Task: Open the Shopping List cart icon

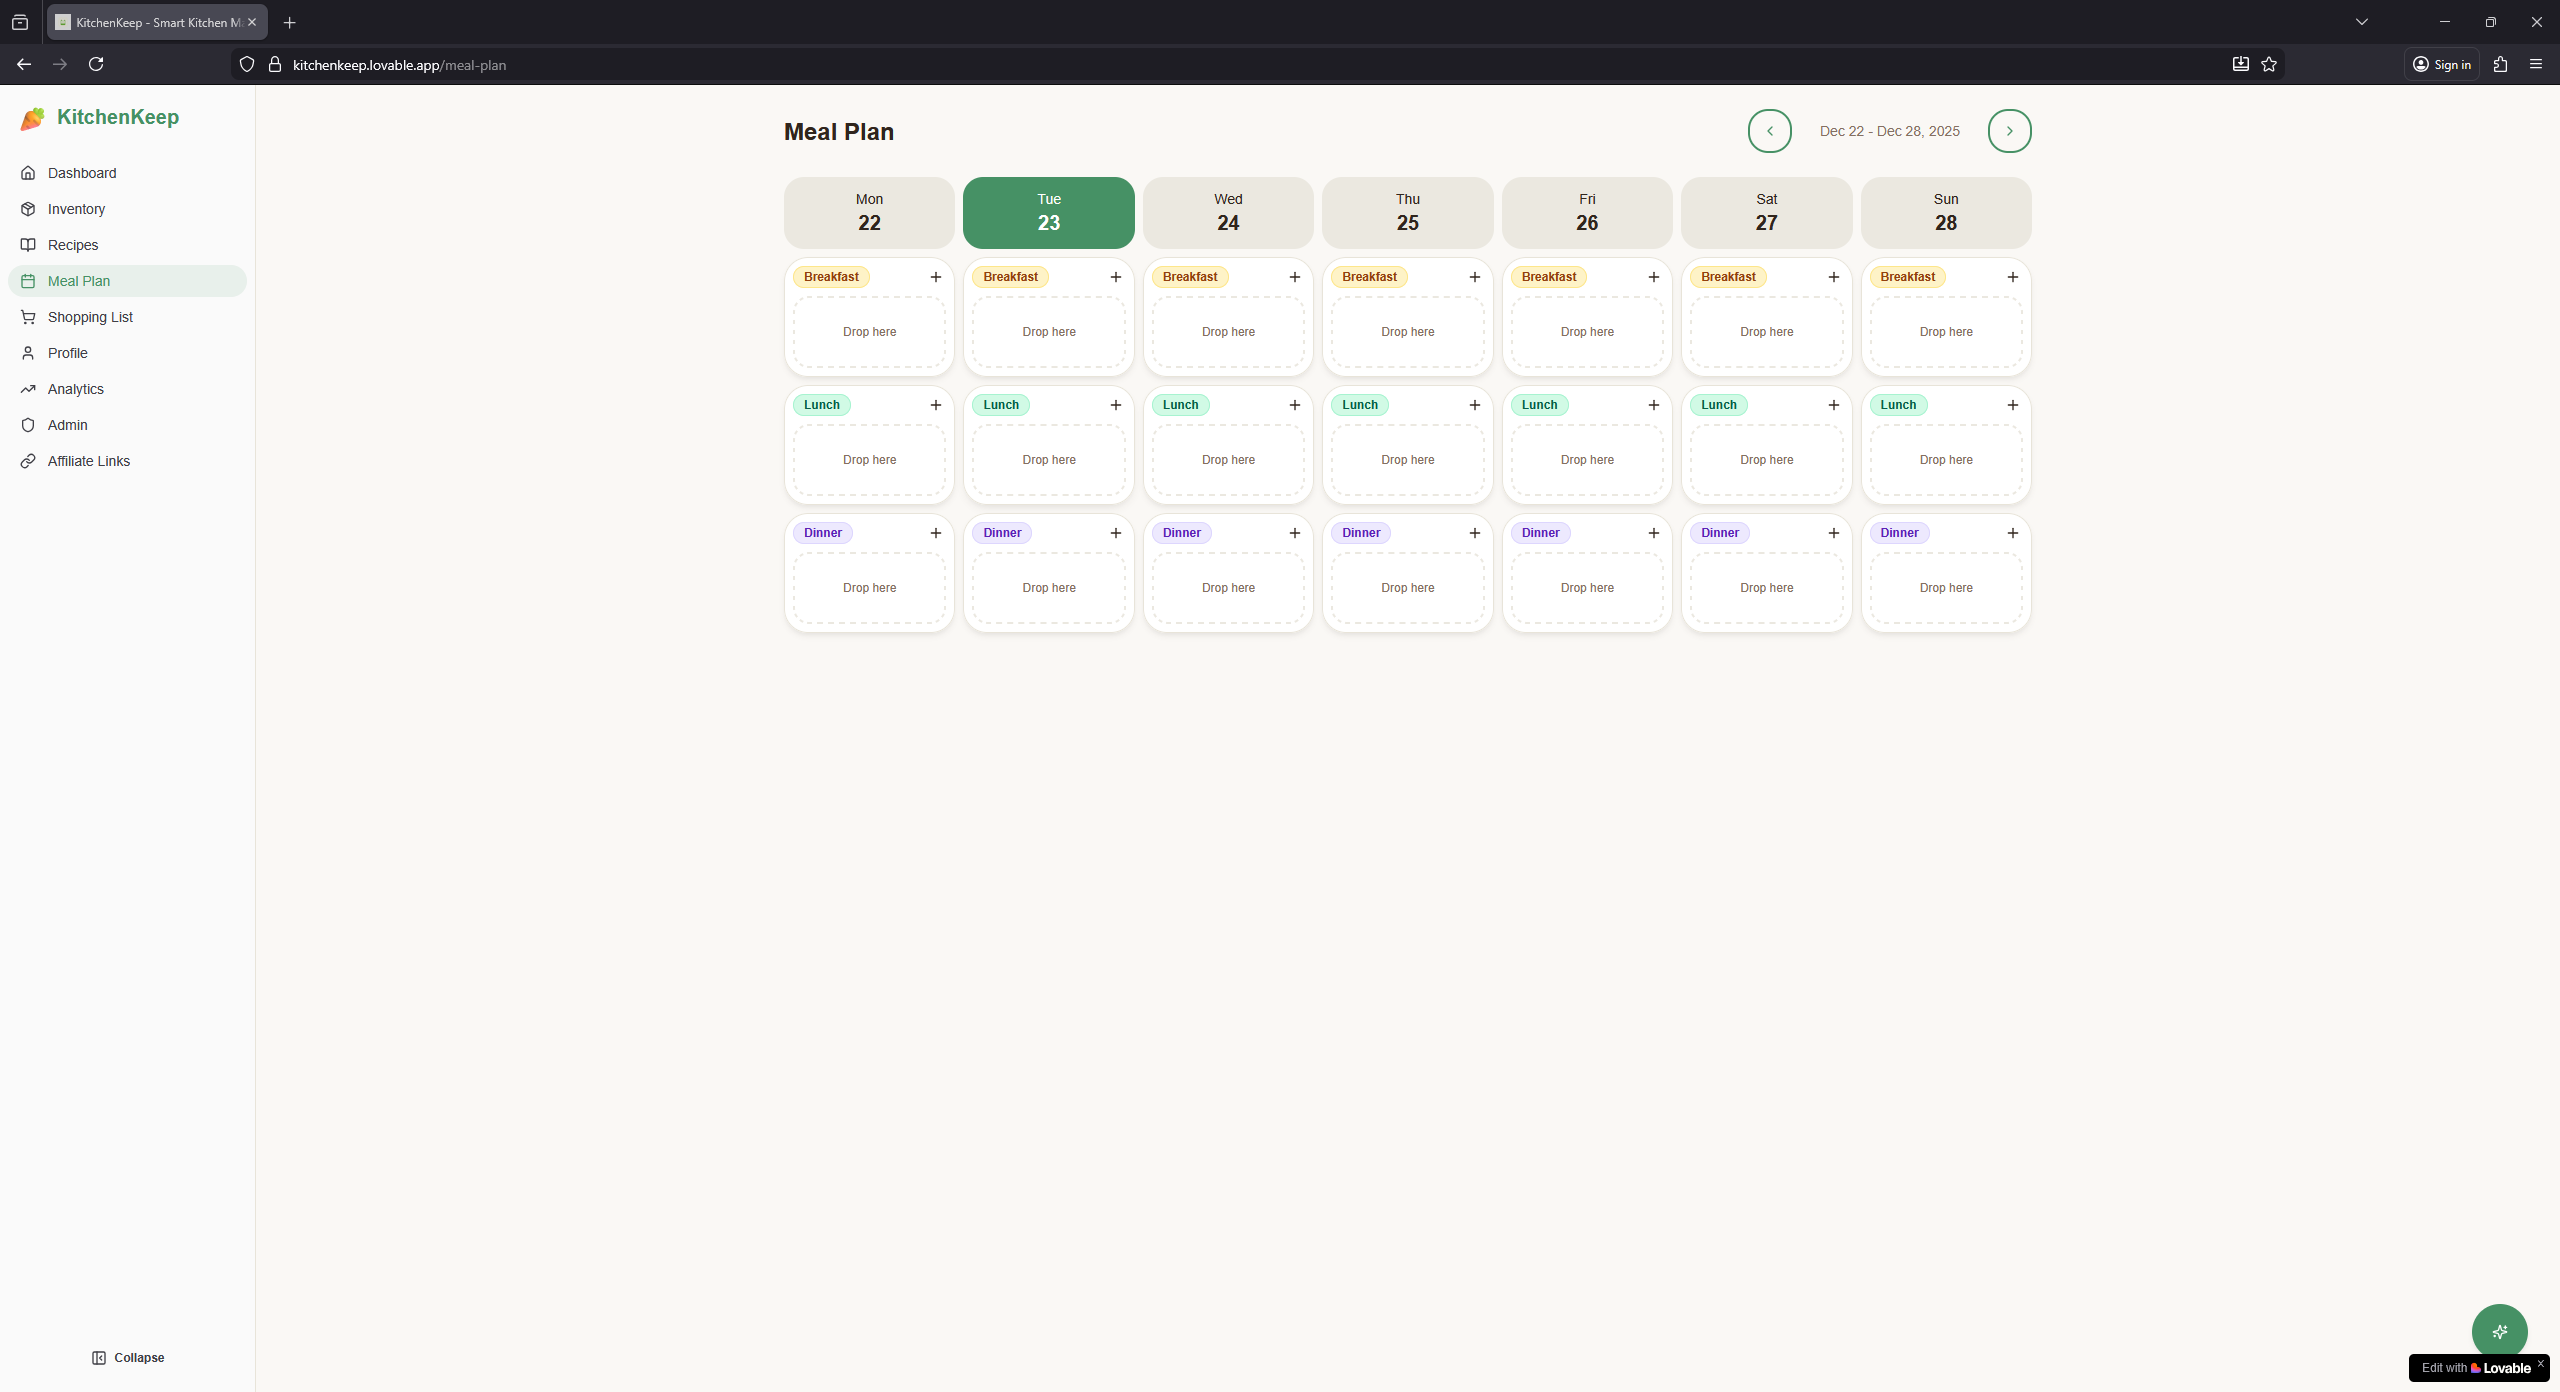Action: pos(28,317)
